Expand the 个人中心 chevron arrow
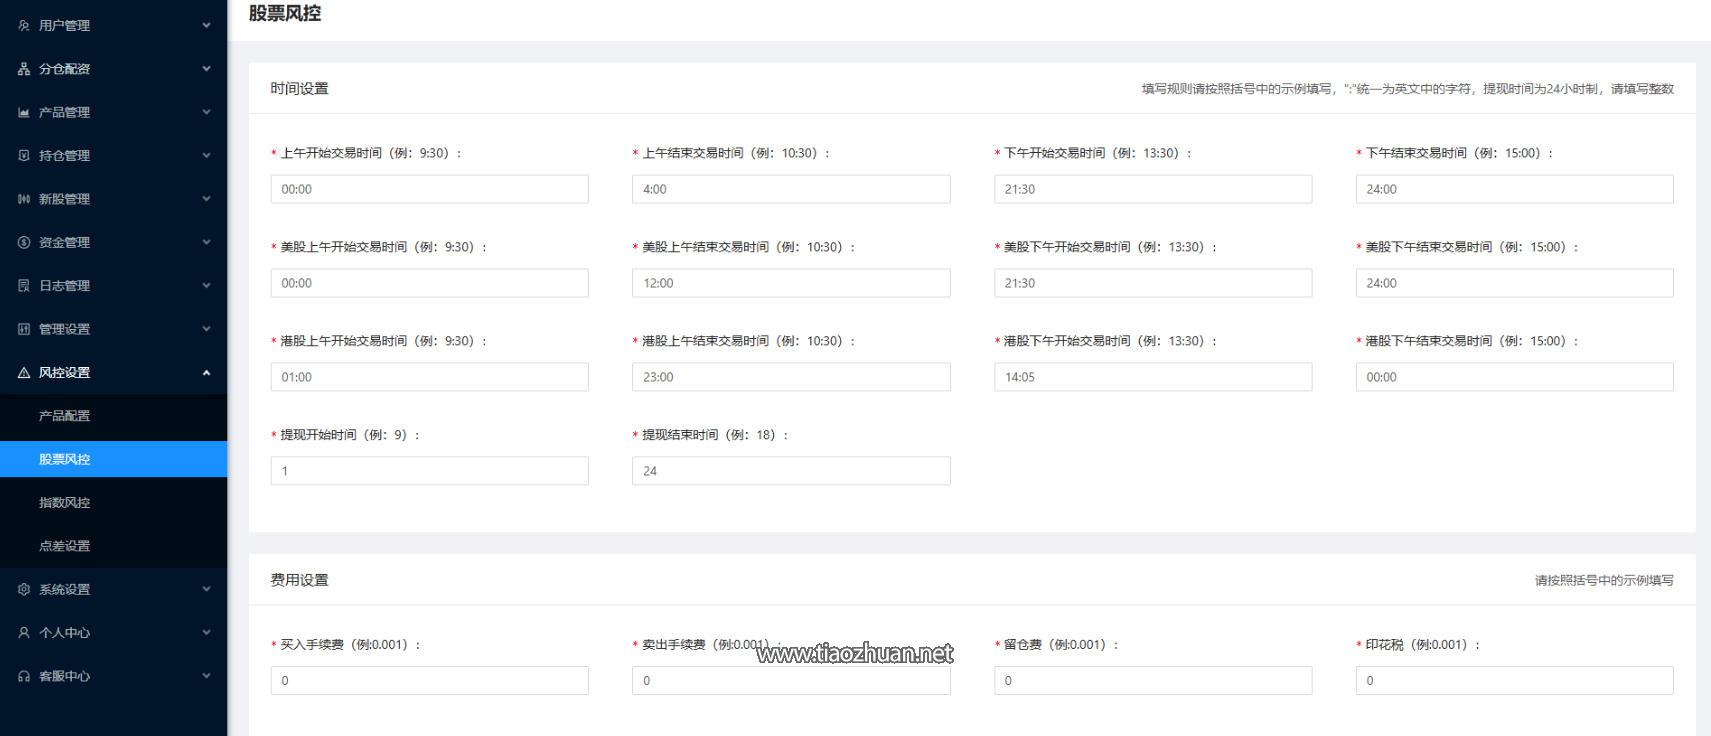Viewport: 1711px width, 736px height. (206, 632)
